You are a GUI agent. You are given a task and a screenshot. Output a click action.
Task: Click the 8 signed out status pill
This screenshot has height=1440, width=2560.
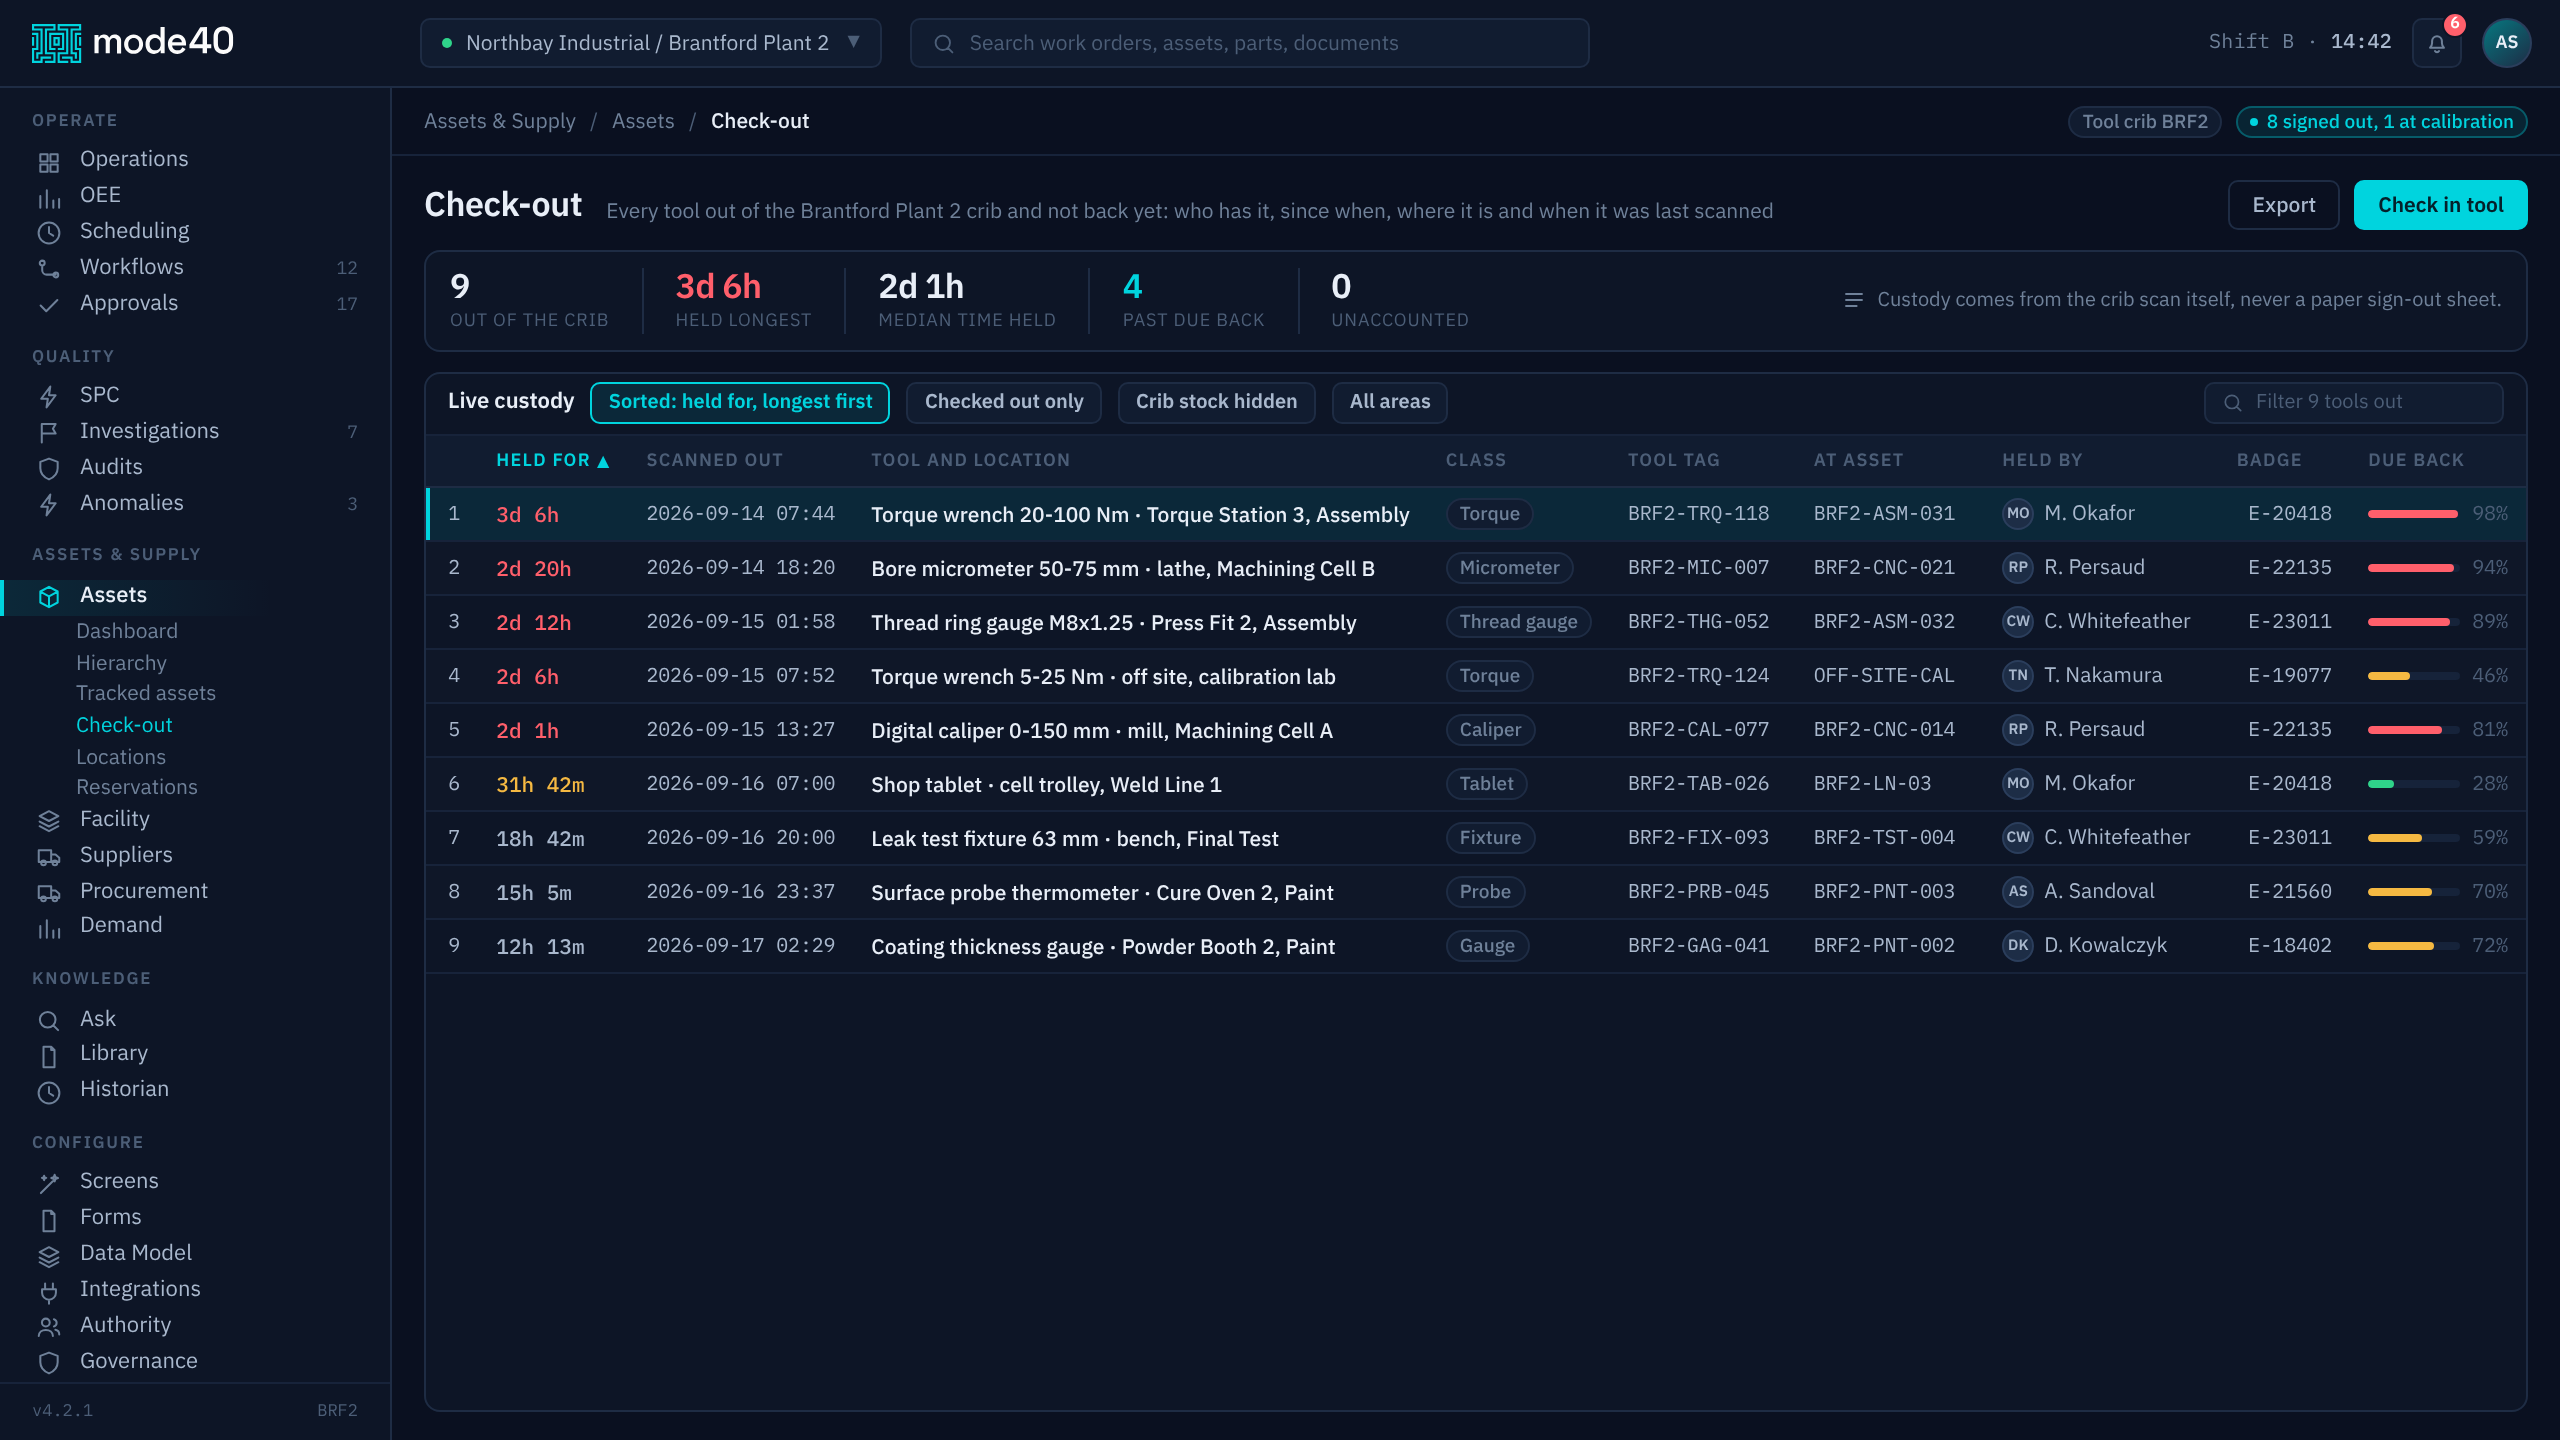(x=2381, y=122)
